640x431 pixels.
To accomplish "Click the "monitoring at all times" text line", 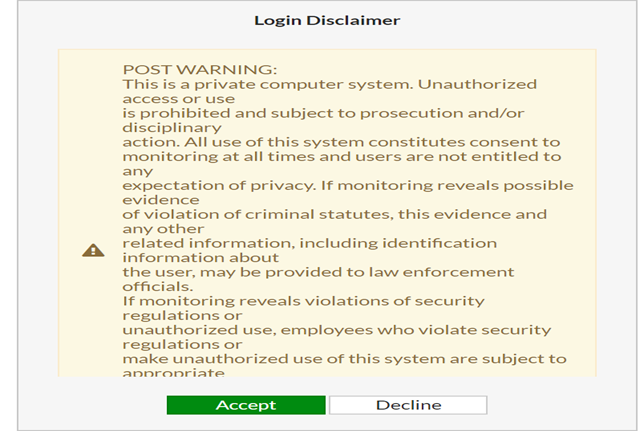I will coord(341,157).
